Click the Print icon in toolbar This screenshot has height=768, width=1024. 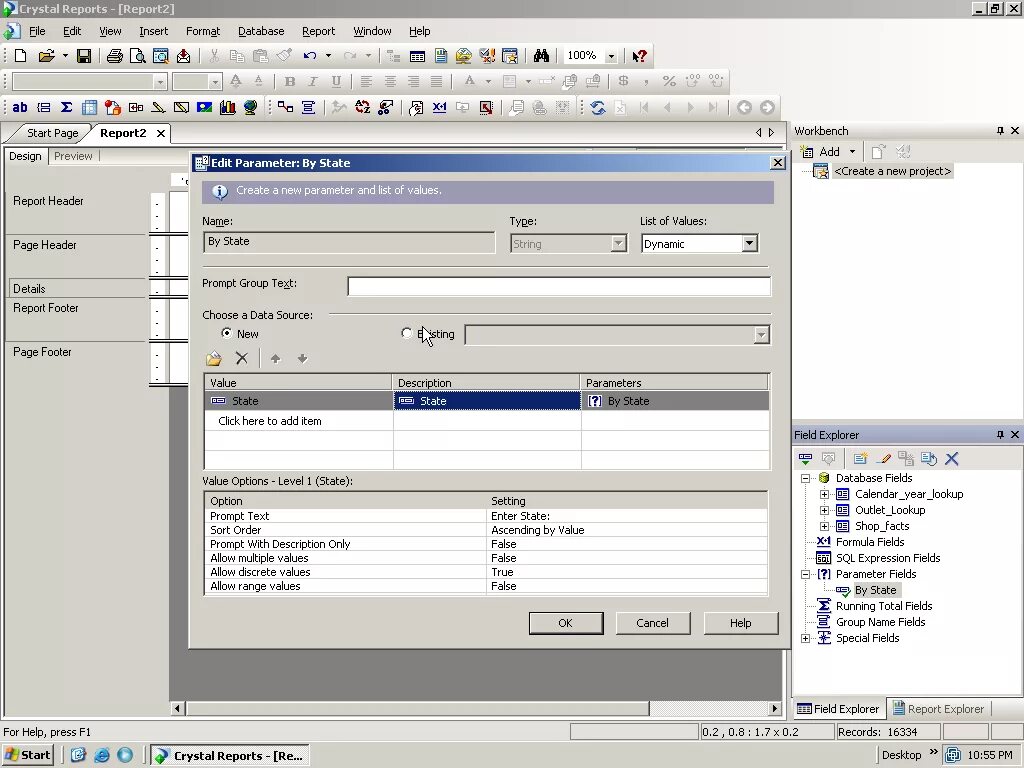pos(115,56)
